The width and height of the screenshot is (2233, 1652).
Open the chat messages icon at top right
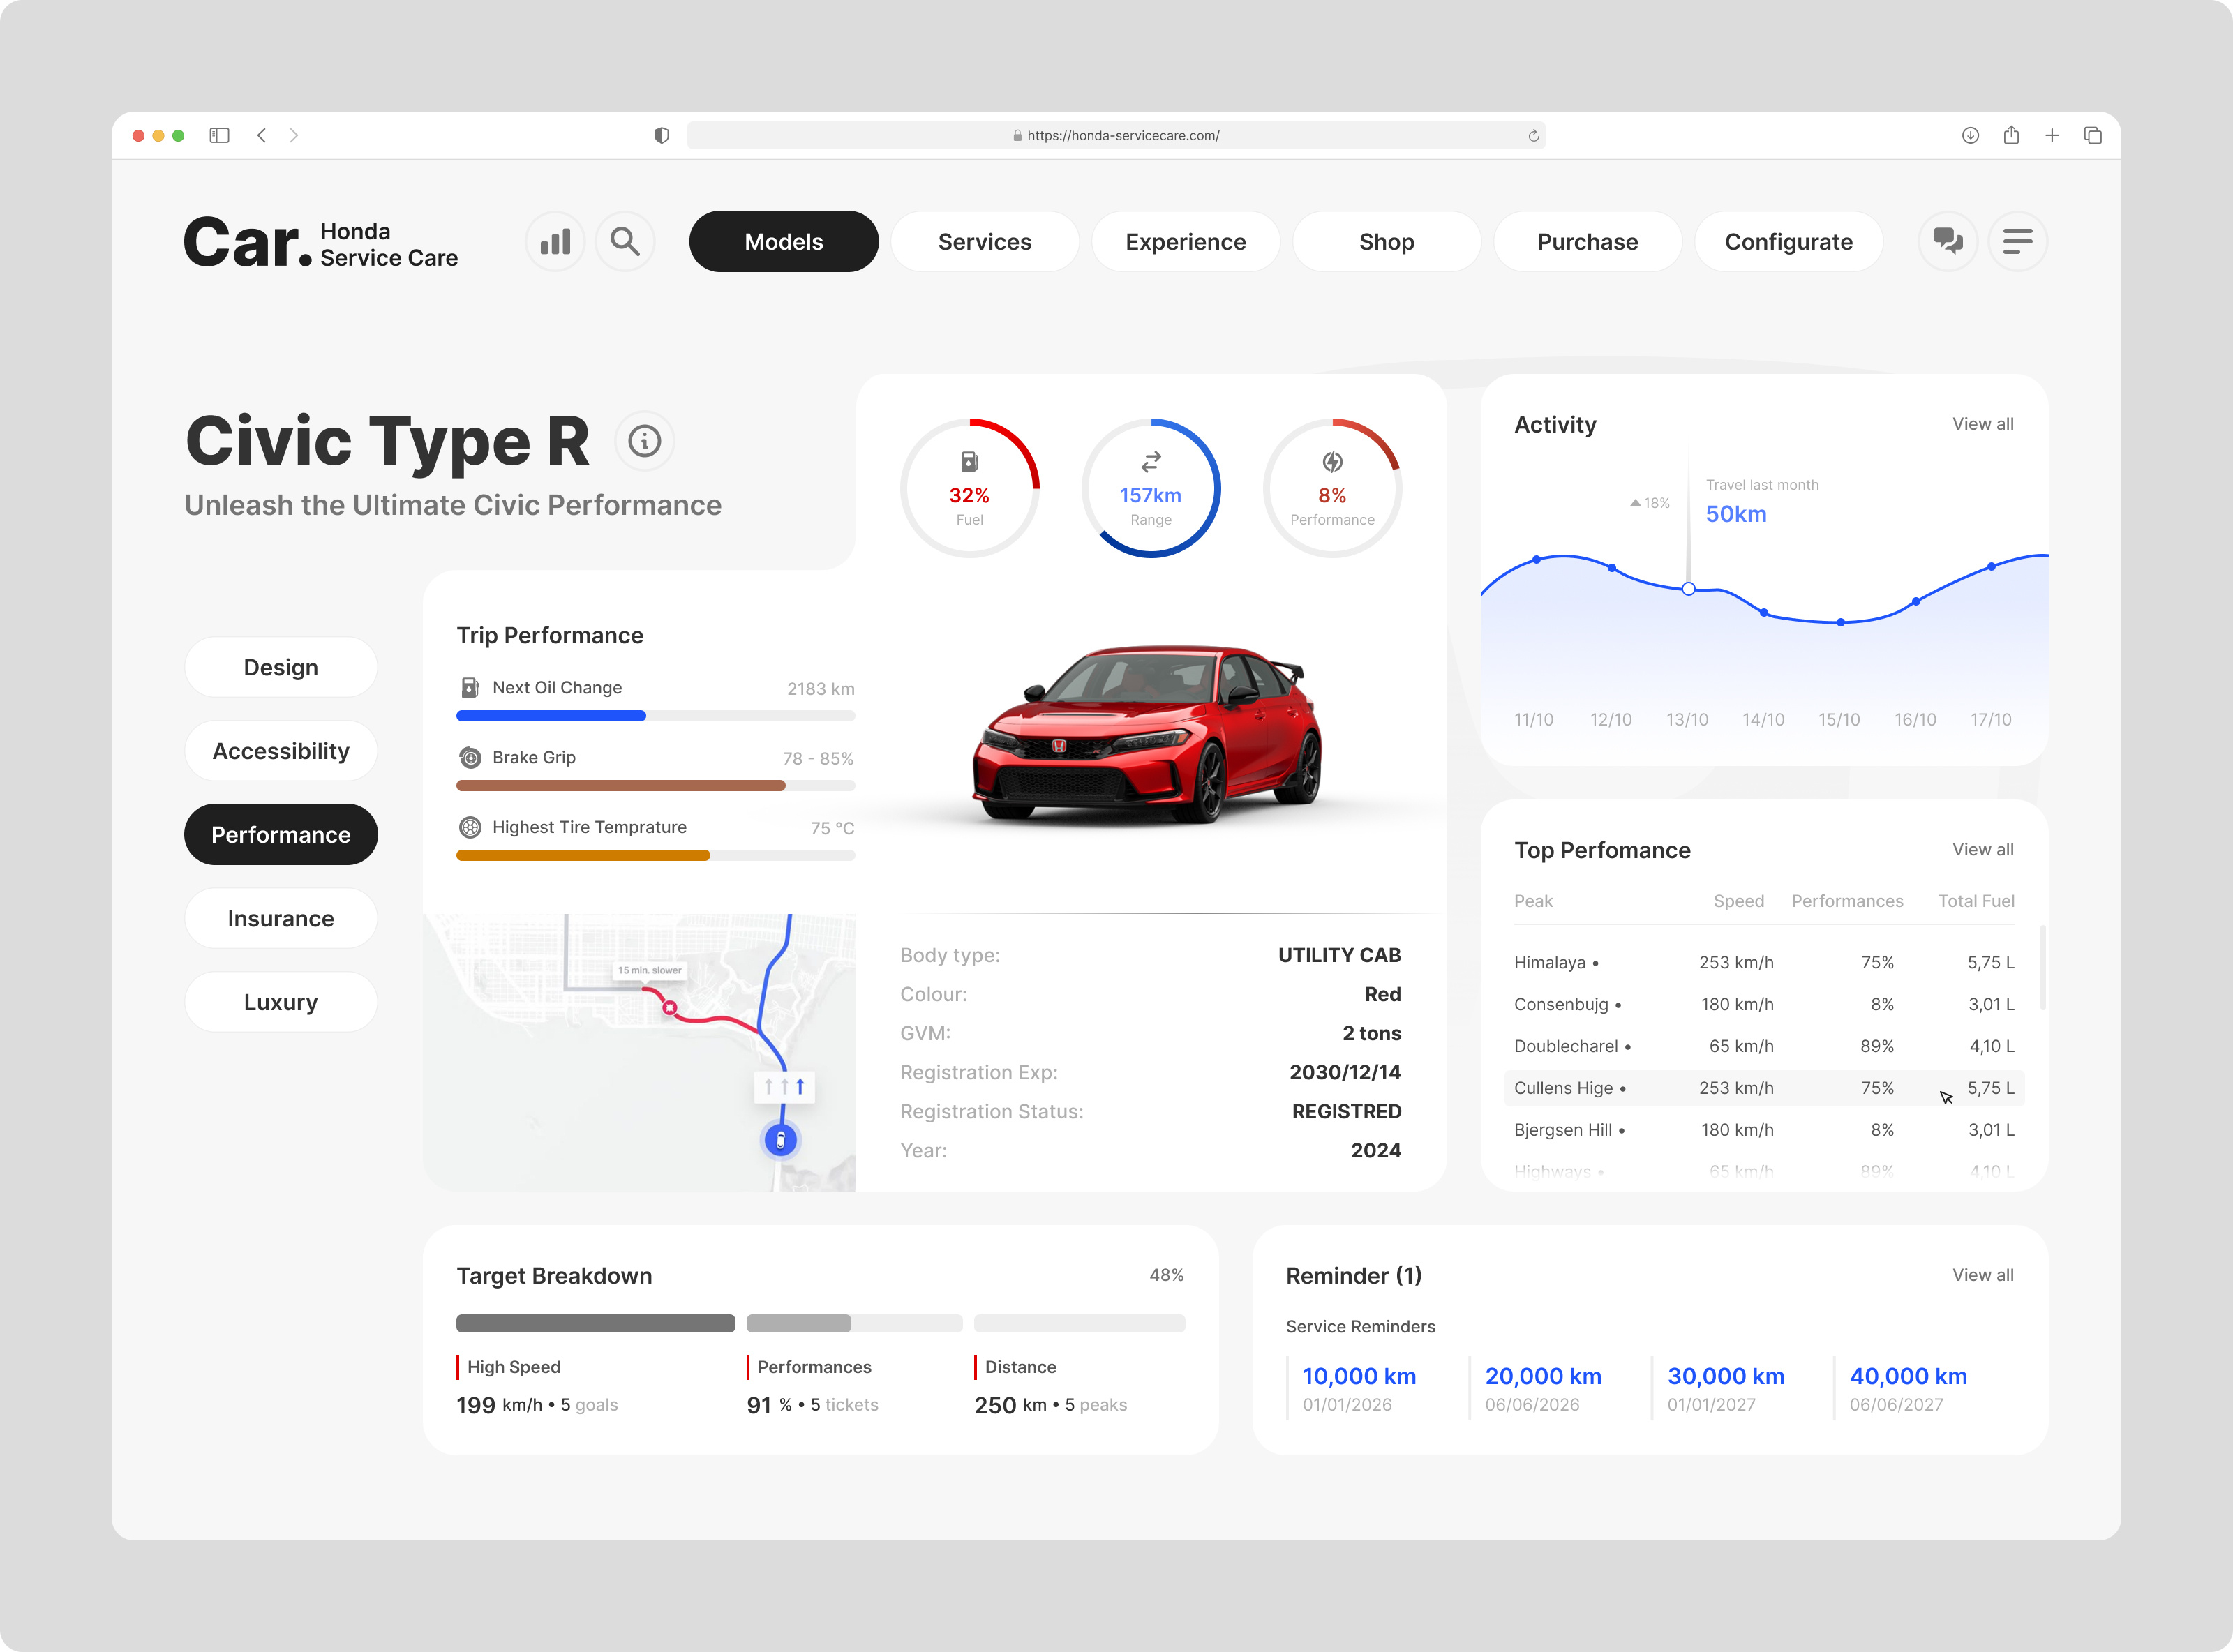[1948, 241]
